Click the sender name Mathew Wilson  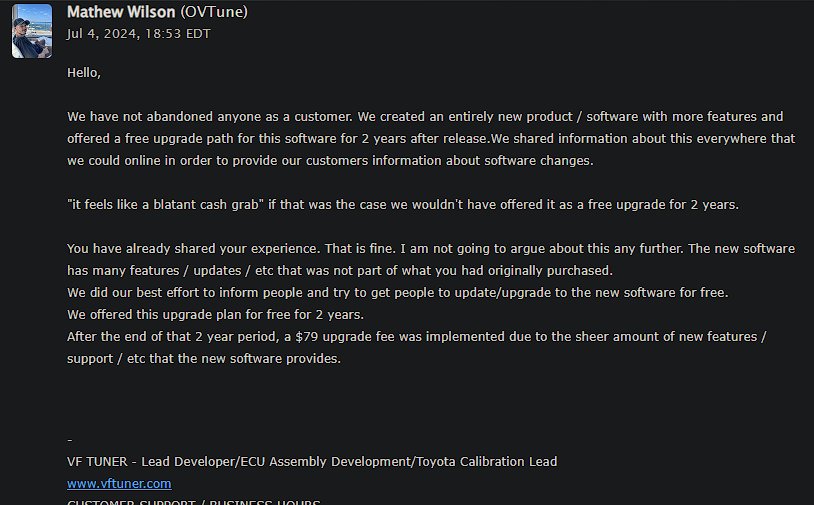121,12
